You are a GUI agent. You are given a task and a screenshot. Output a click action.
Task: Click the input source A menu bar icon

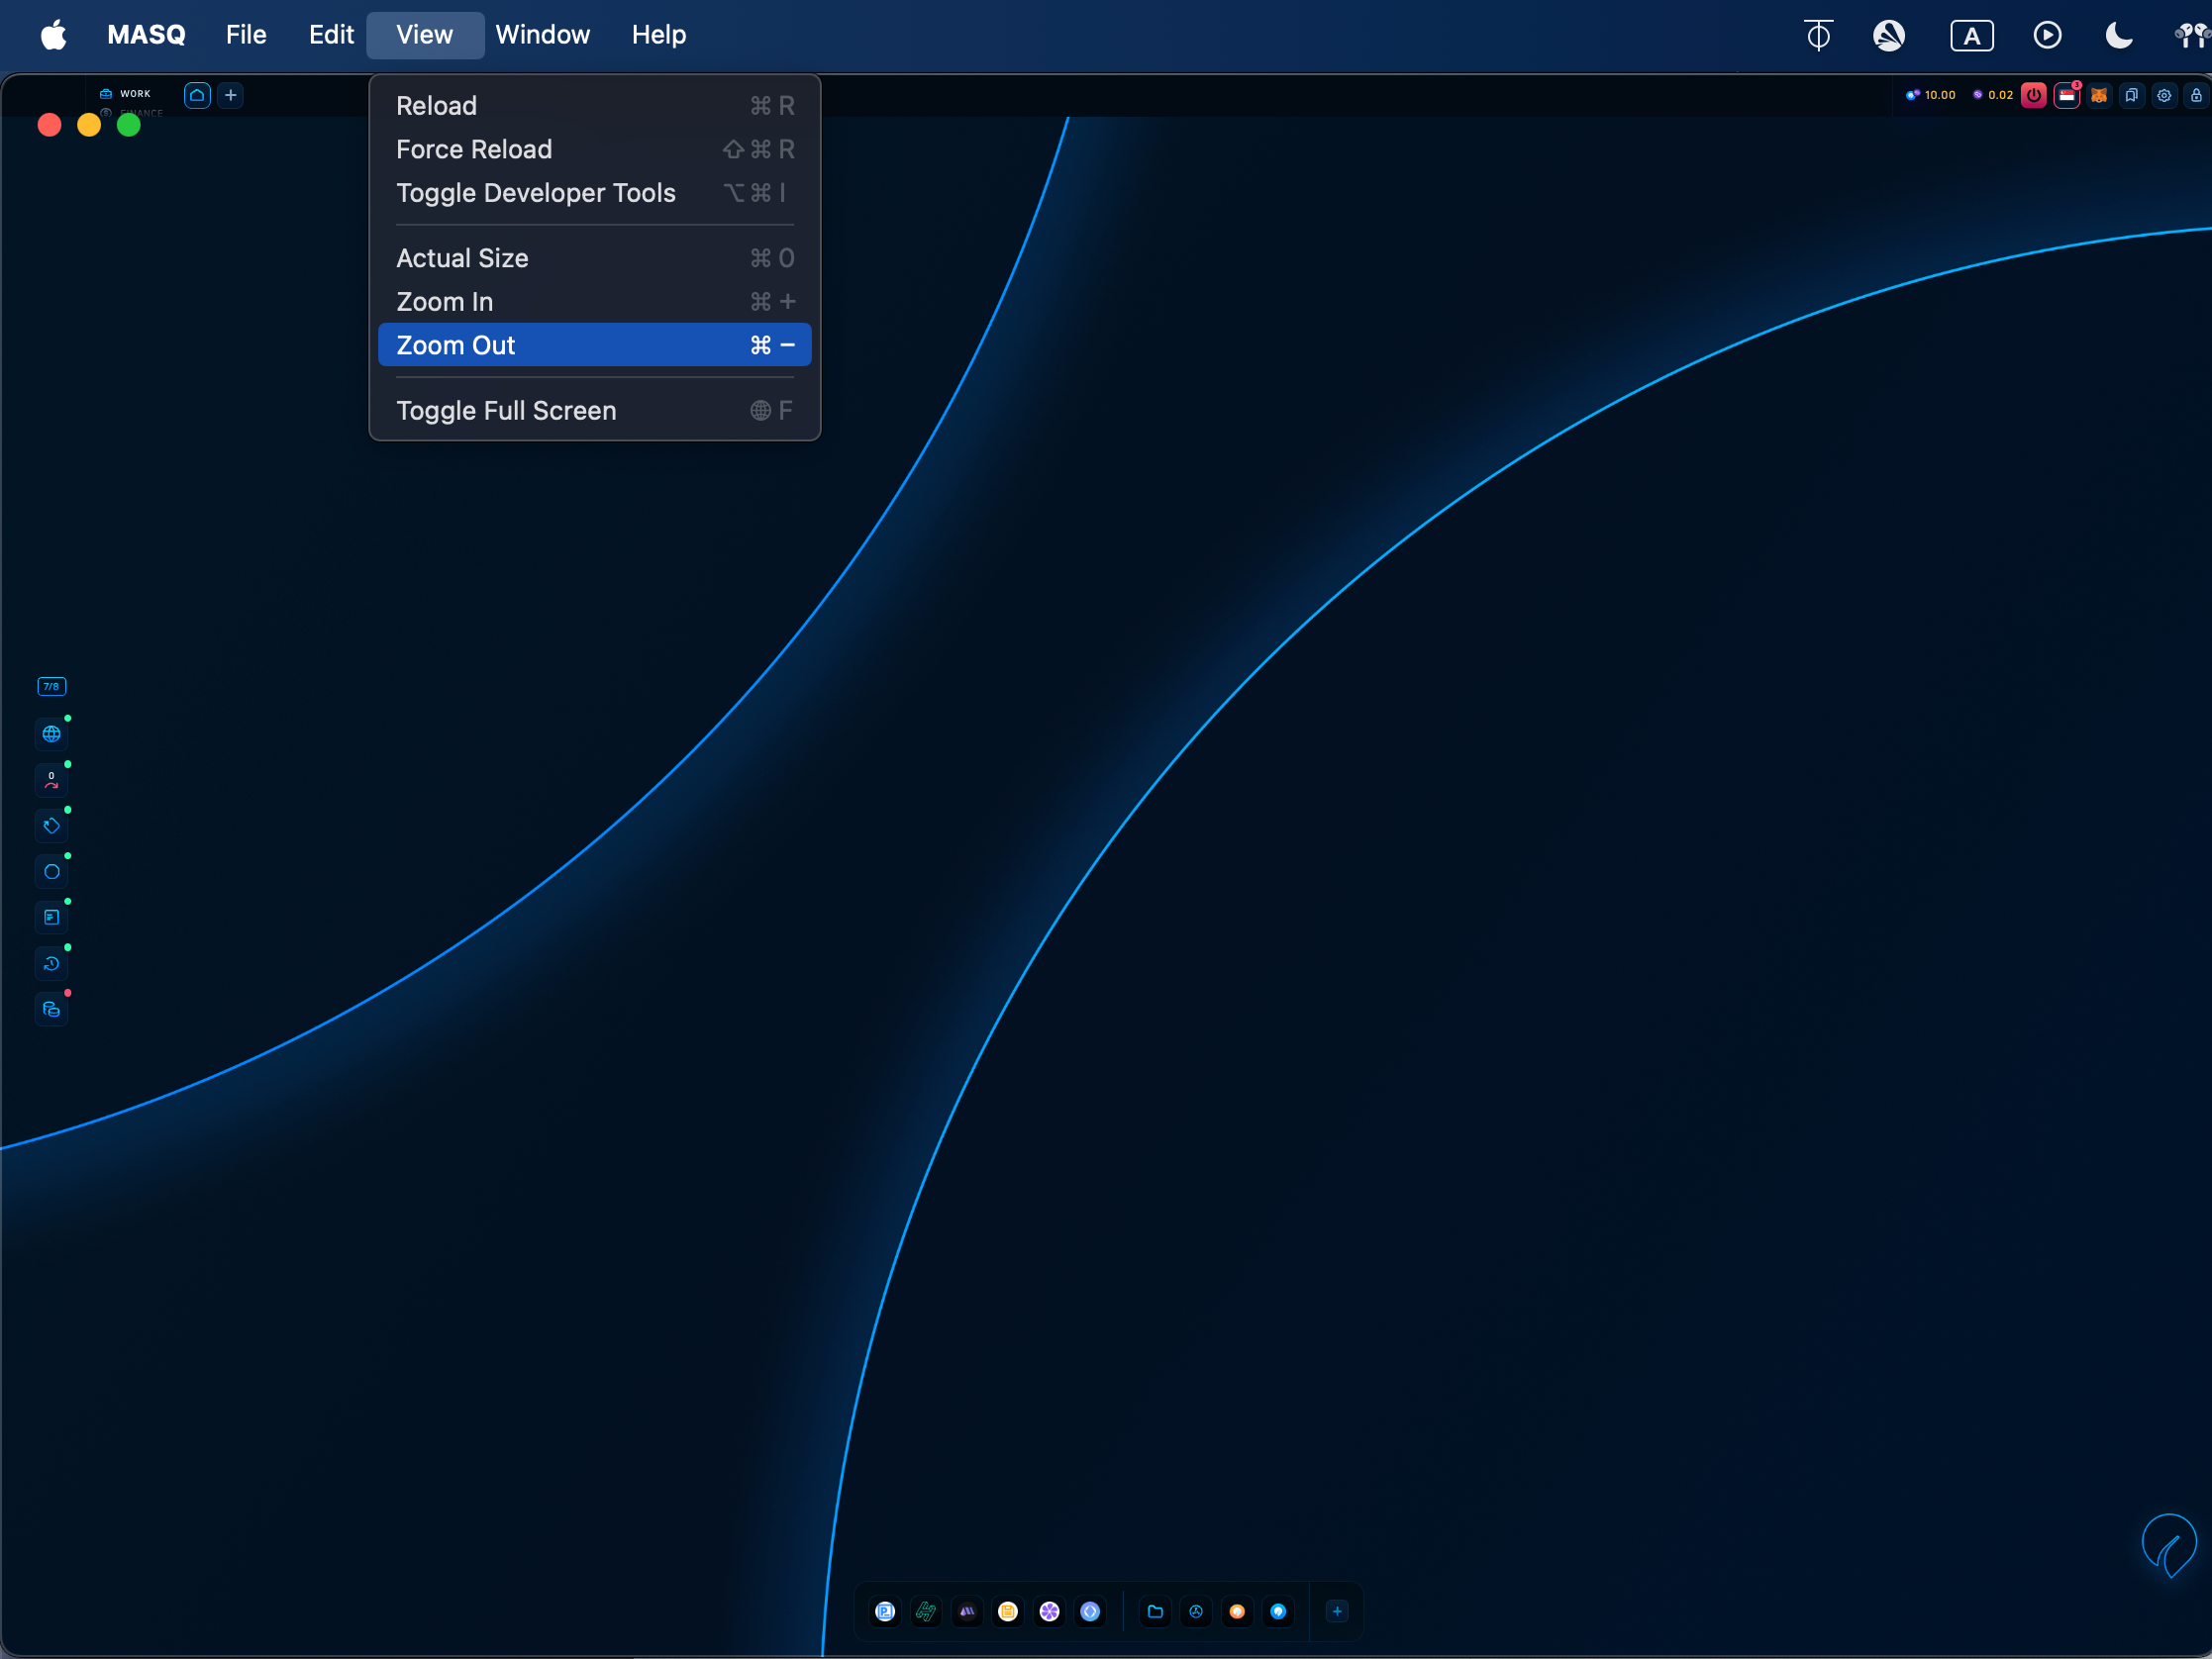(1971, 36)
